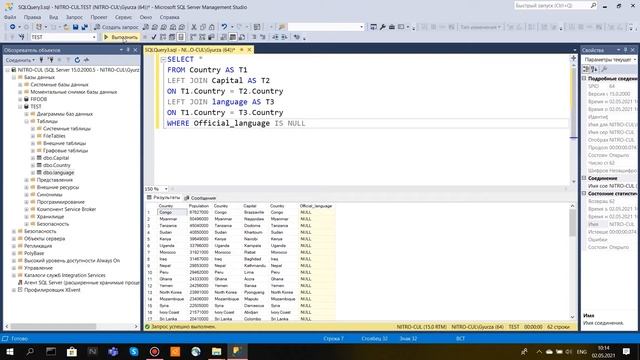Click Connect plug icon in Object Explorer
The width and height of the screenshot is (640, 360).
click(41, 60)
